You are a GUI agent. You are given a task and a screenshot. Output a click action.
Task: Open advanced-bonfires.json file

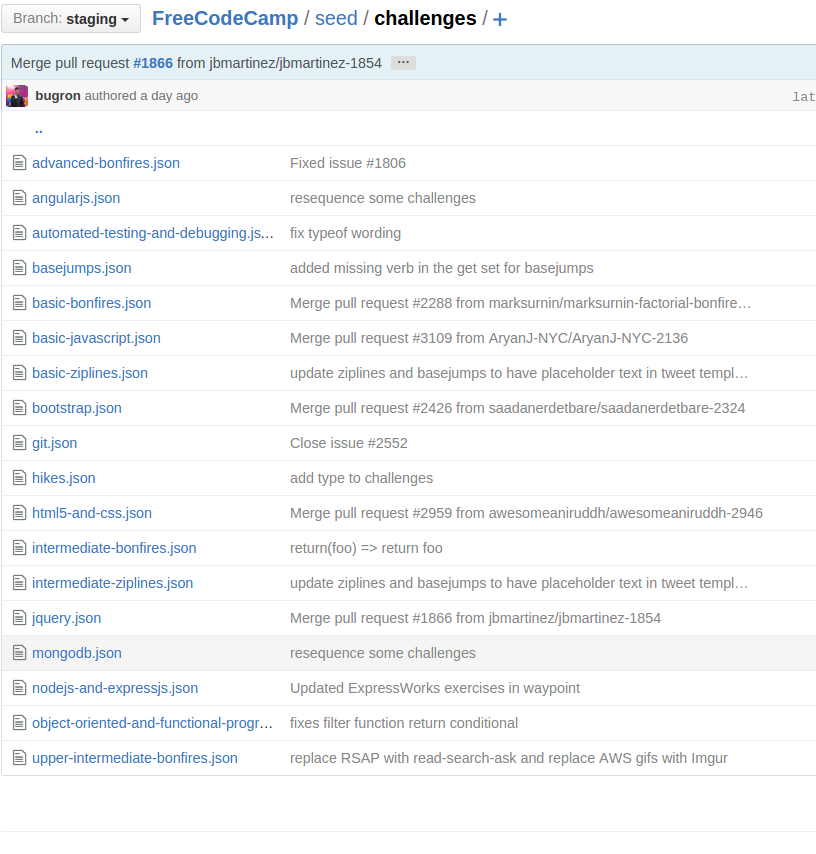(106, 163)
